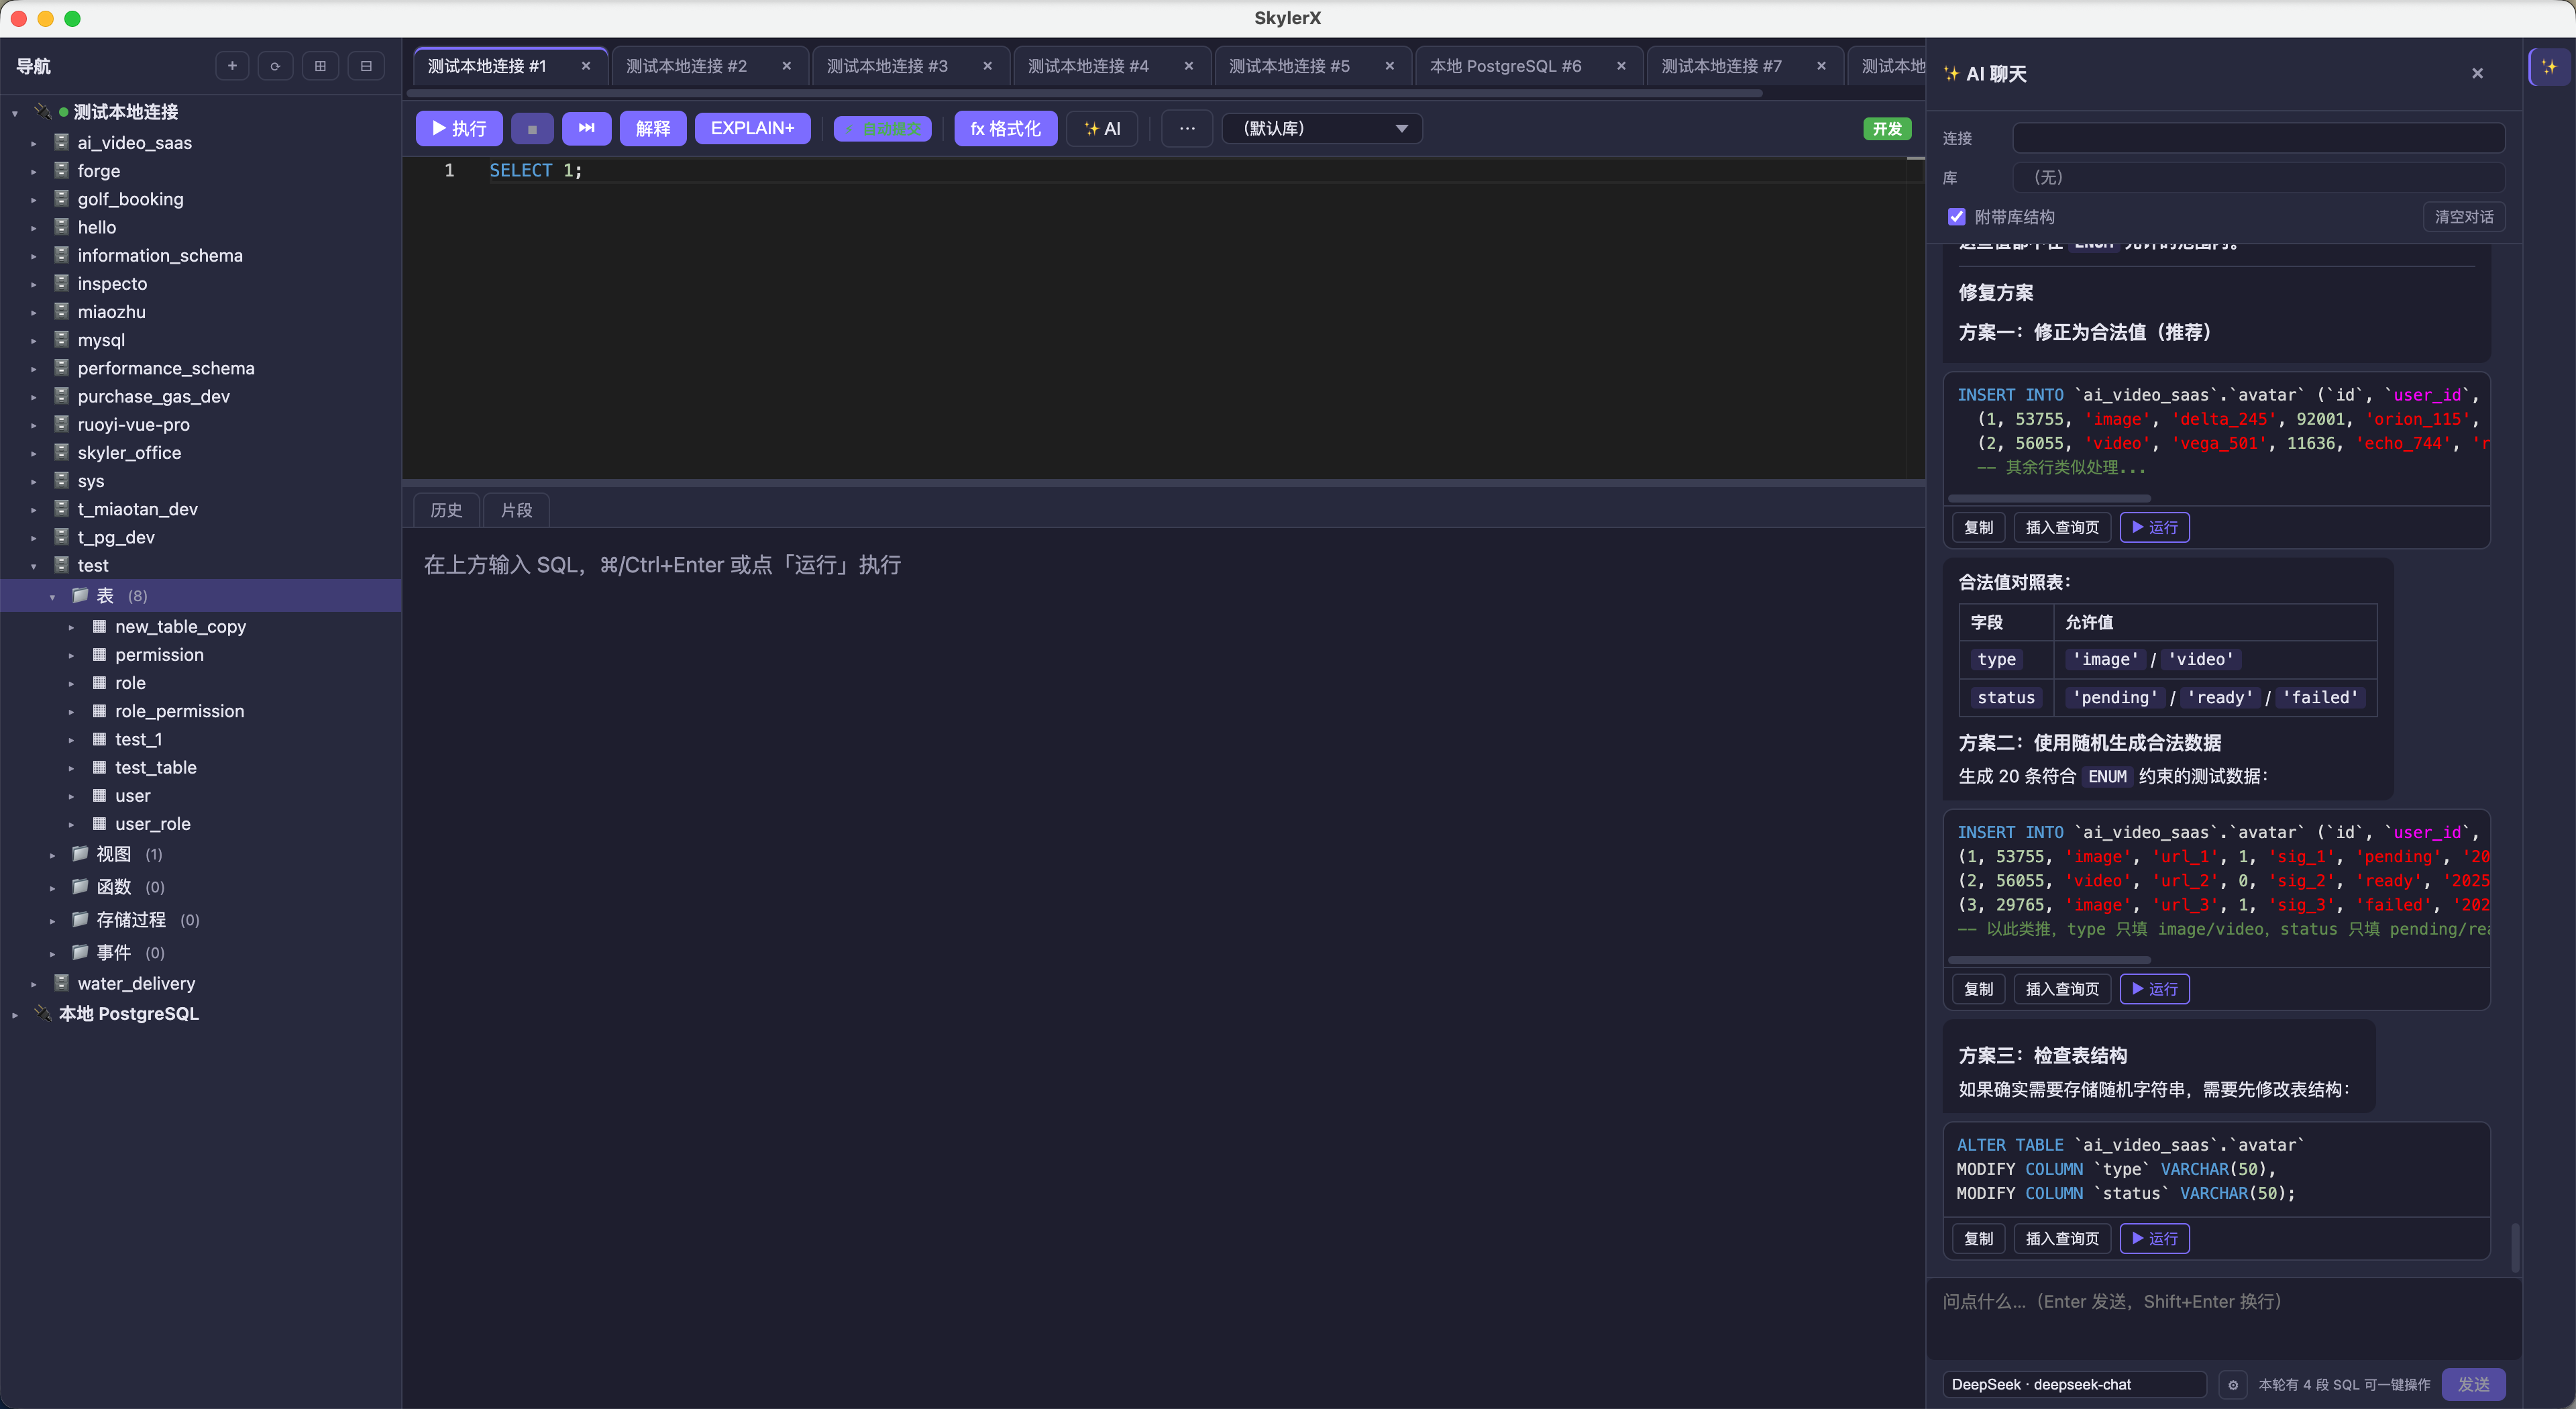Viewport: 2576px width, 1409px height.
Task: Click the table icon of user_role
Action: click(99, 823)
